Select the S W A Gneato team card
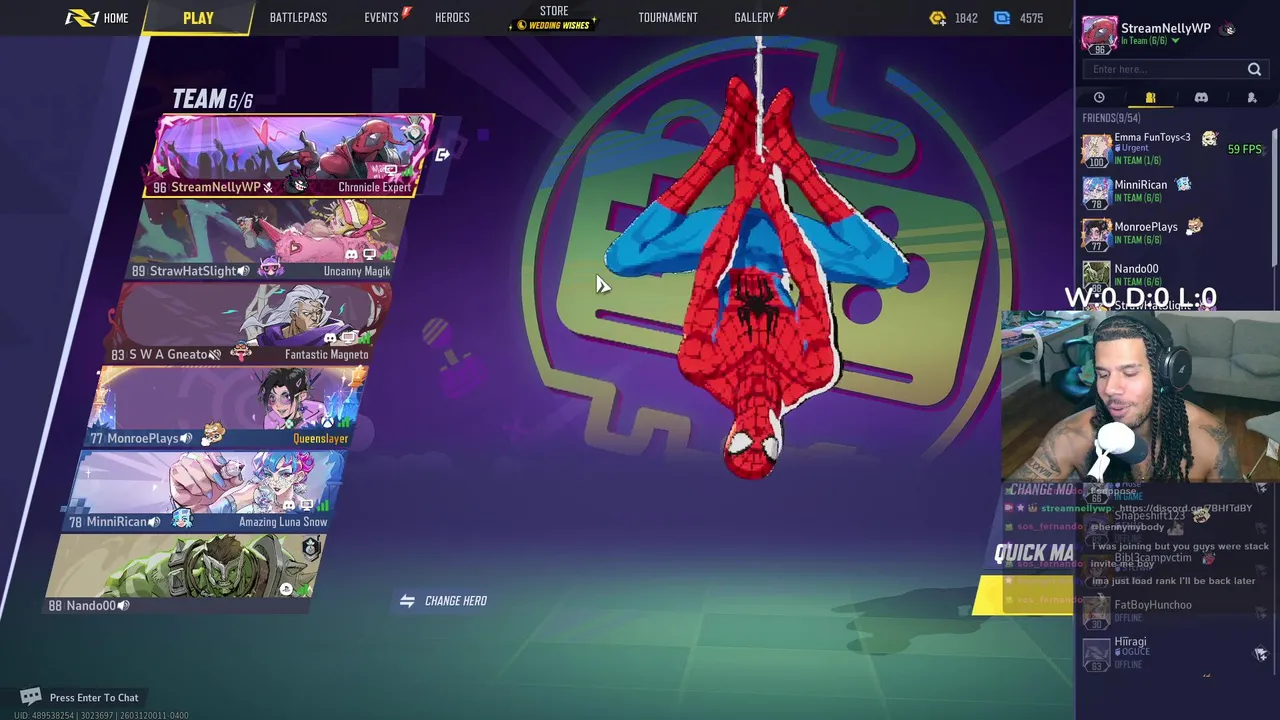 point(250,324)
